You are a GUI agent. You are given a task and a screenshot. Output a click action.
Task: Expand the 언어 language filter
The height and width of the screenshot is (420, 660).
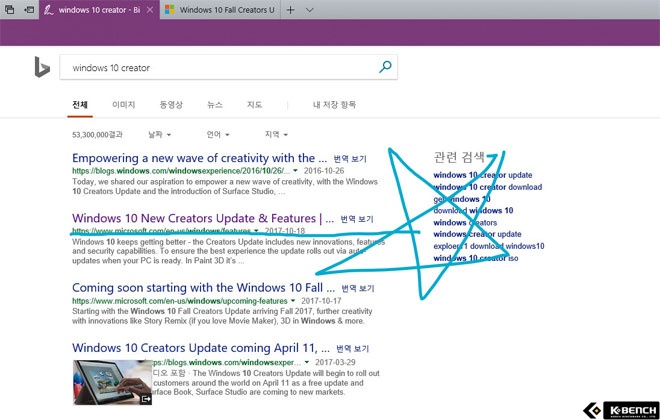(218, 135)
